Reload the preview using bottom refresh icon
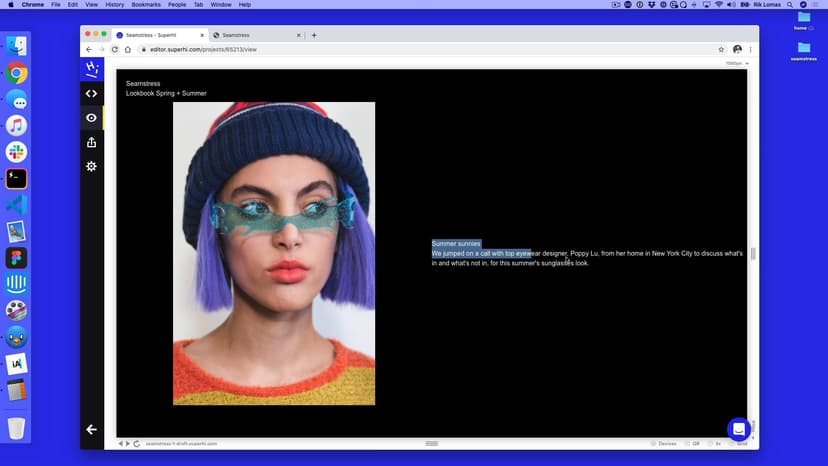 click(x=136, y=443)
